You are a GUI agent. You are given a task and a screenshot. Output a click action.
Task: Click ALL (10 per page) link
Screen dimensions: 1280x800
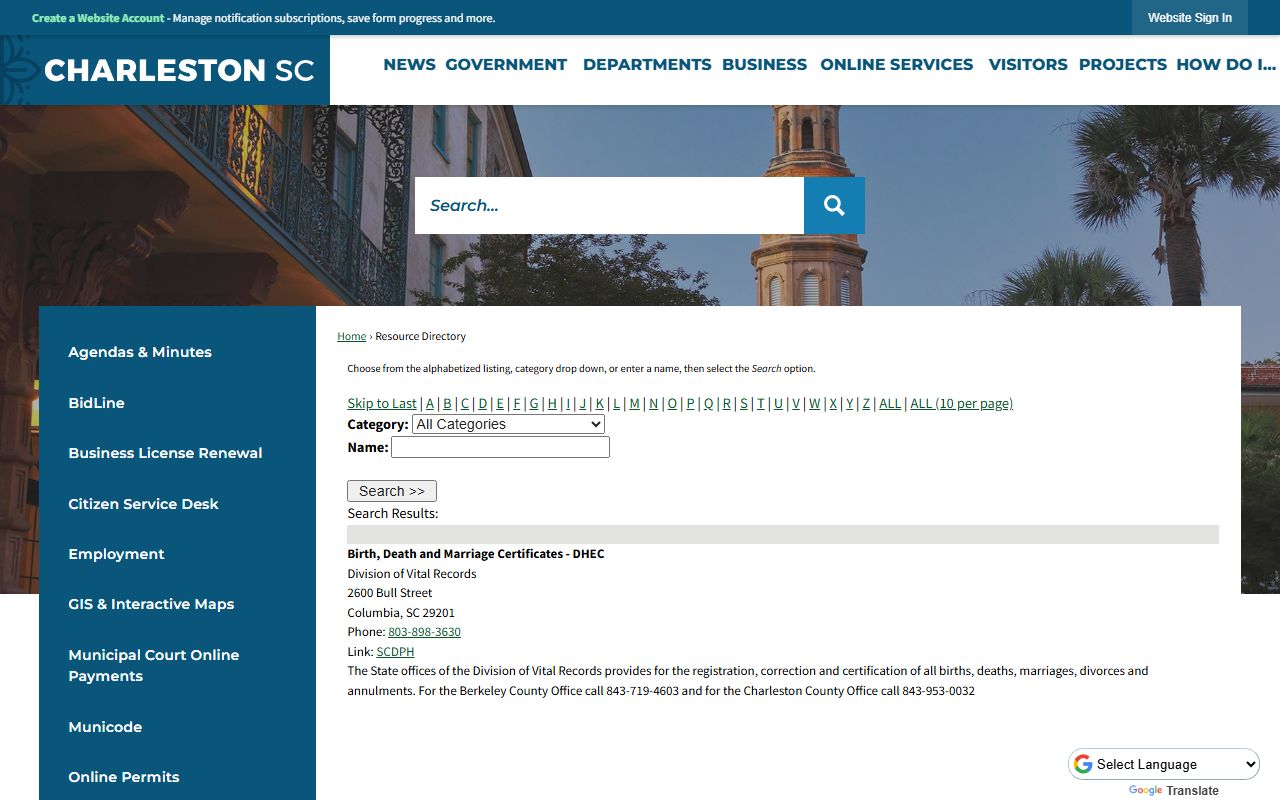[x=961, y=403]
